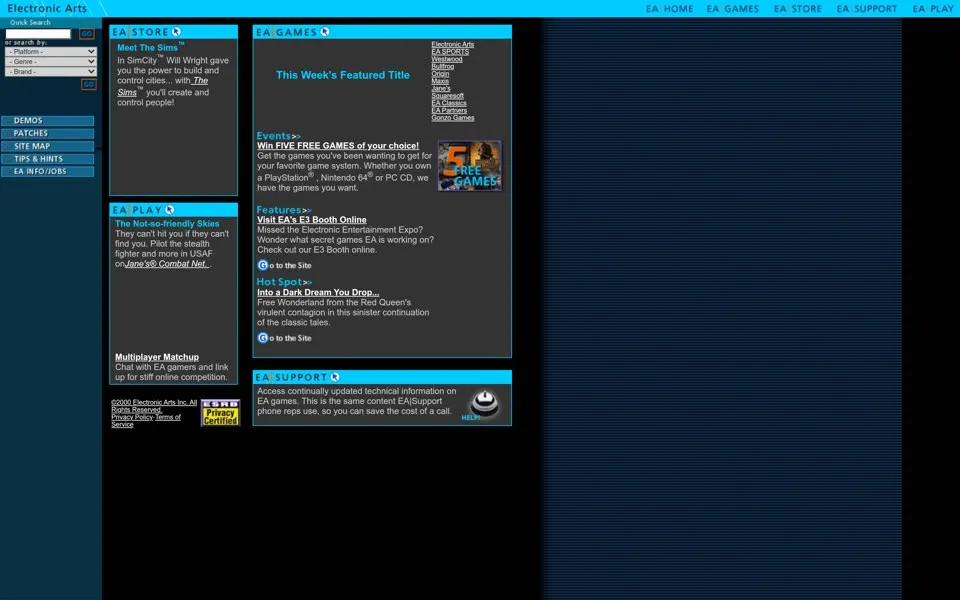Click into the Quick Search text field
Screen dimensions: 960x600
point(38,34)
